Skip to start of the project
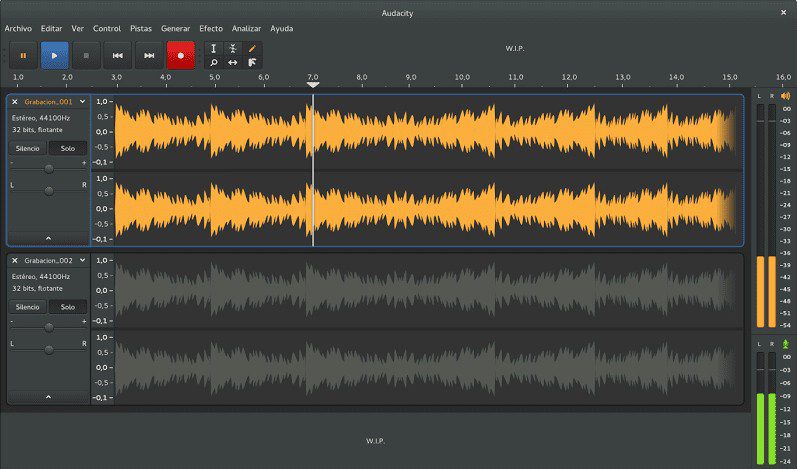Viewport: 797px width, 469px height. coord(117,55)
